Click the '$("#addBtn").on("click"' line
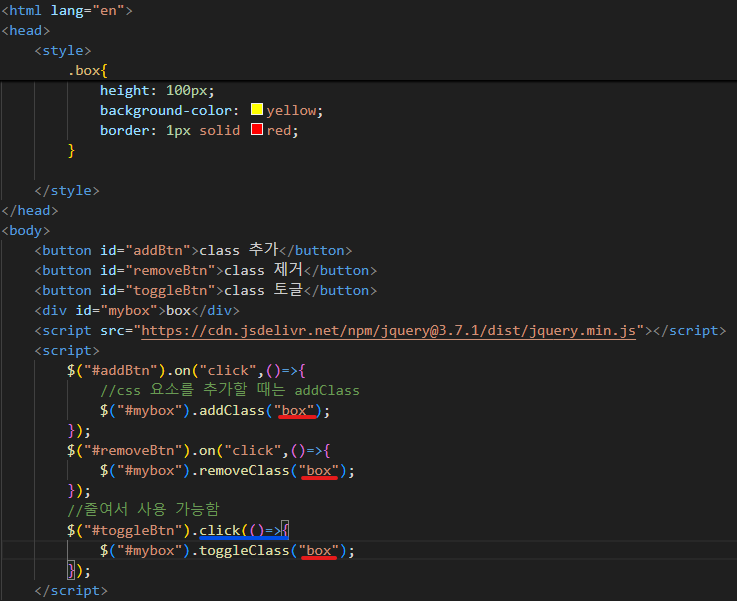 (186, 371)
